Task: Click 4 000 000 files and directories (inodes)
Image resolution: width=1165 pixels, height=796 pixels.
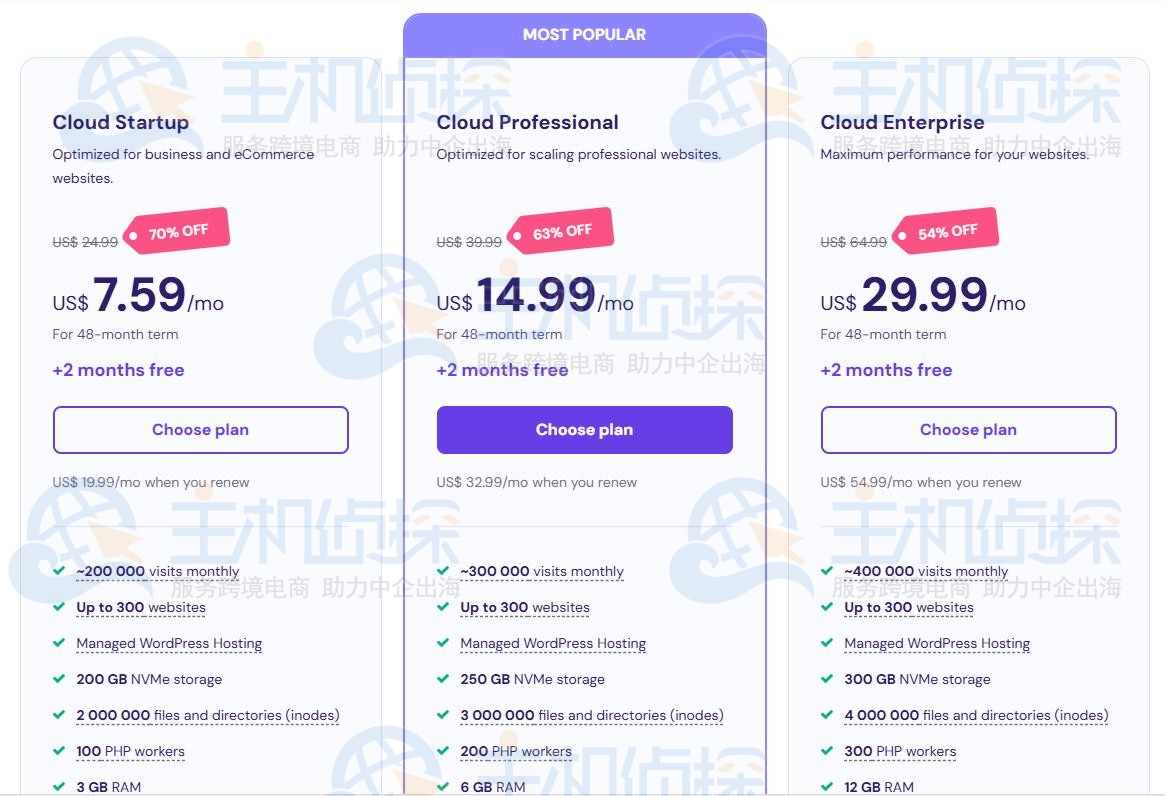Action: (x=976, y=715)
